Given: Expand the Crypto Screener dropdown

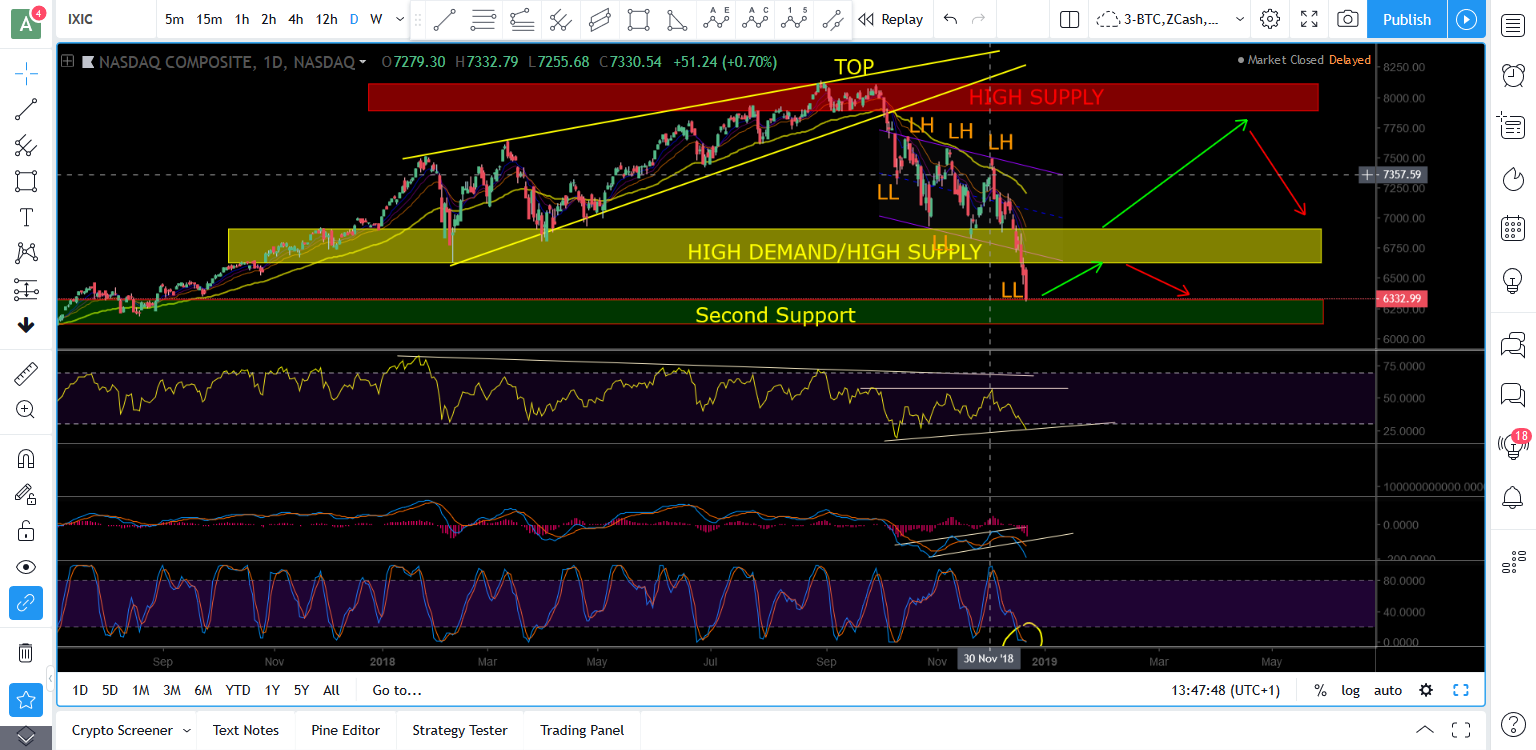Looking at the screenshot, I should 182,731.
